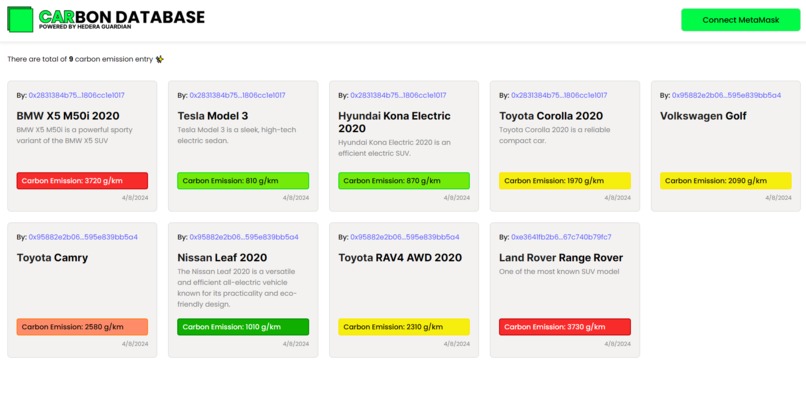806x400 pixels.
Task: Select the green 870 g/km emission badge
Action: 404,180
